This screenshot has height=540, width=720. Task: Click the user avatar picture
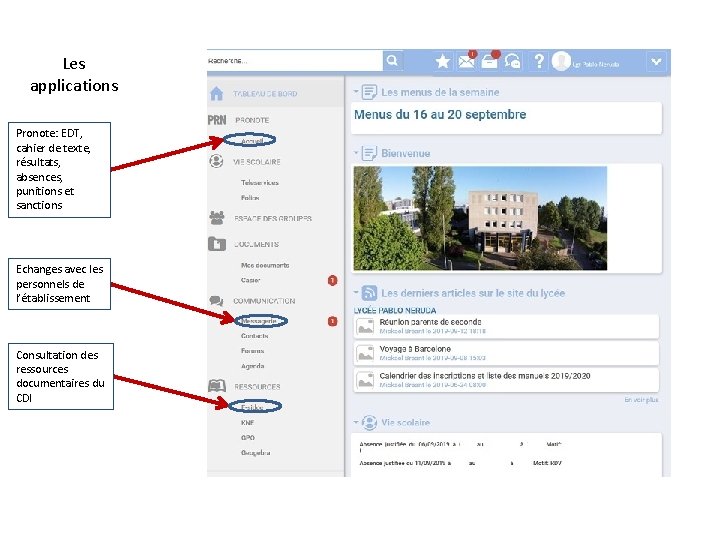point(561,61)
